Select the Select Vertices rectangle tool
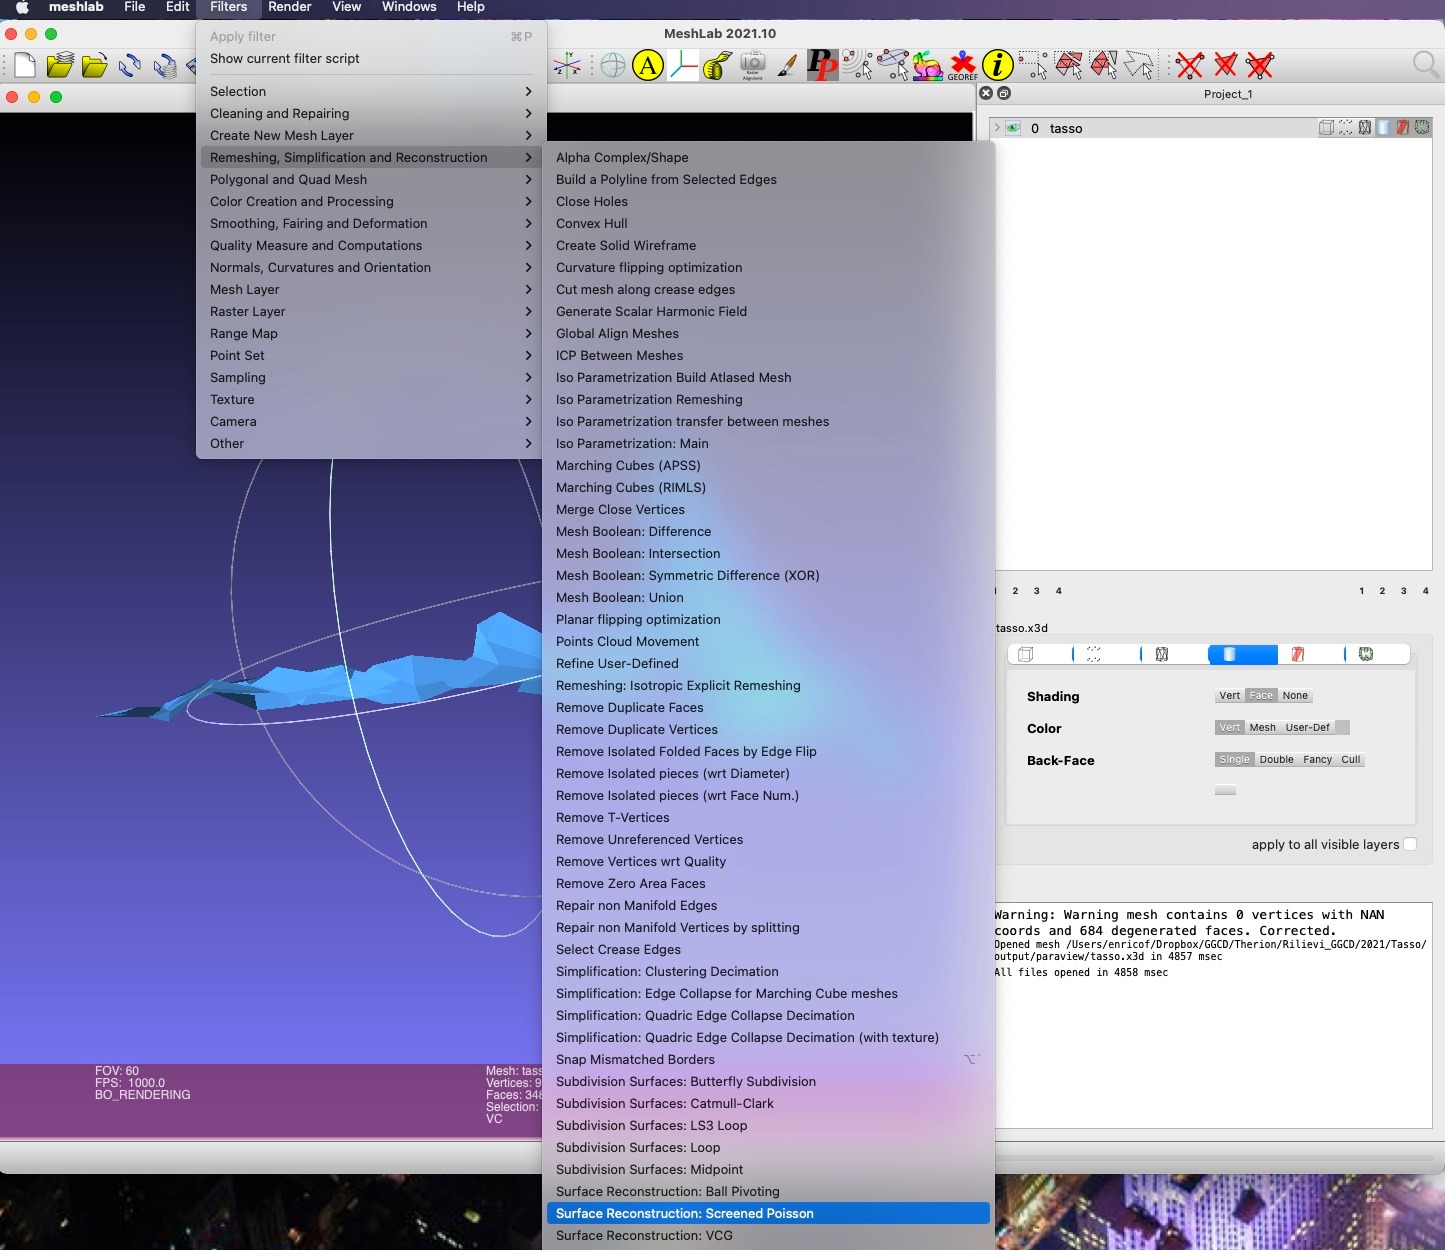 coord(1033,66)
